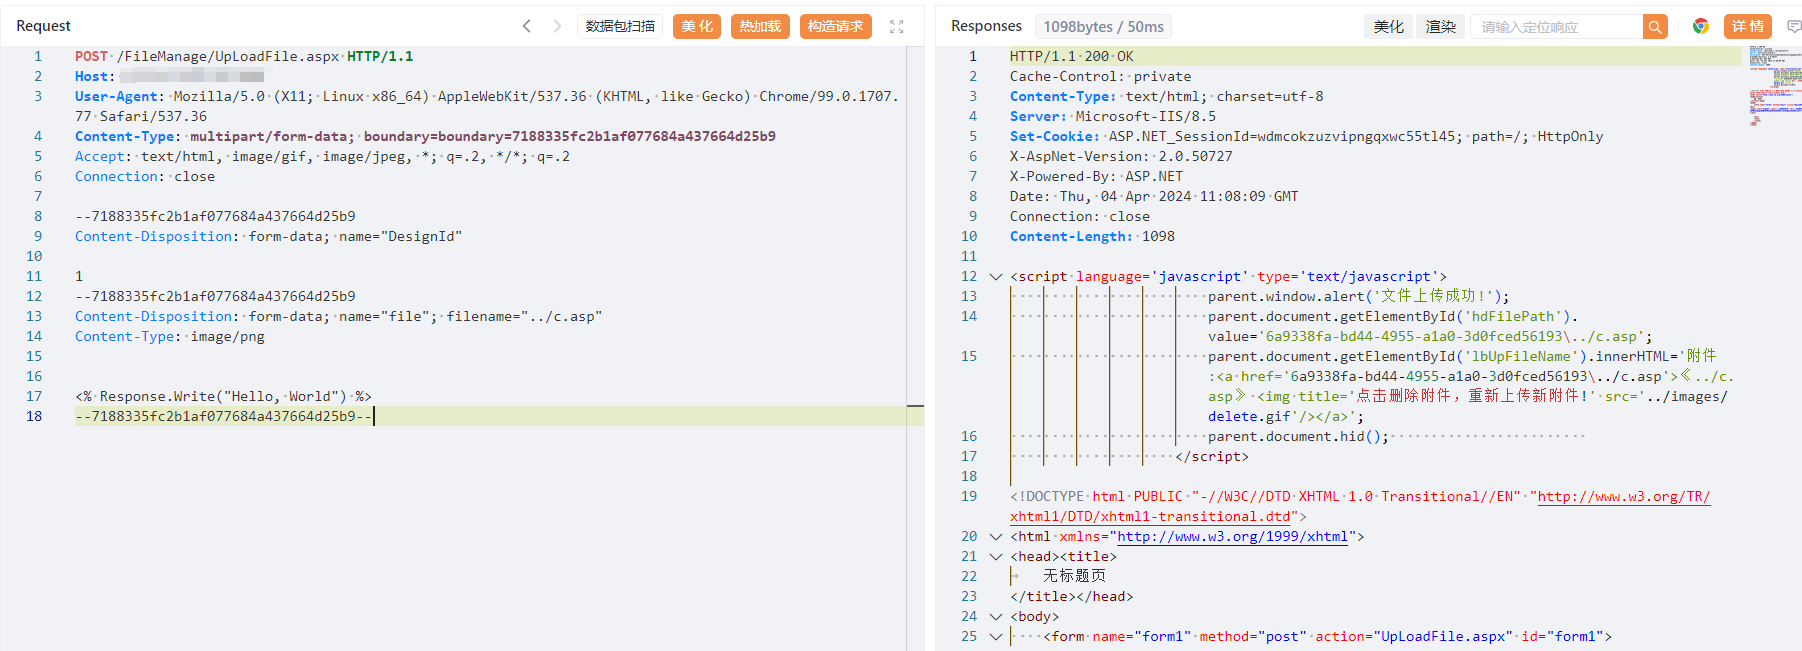
Task: Click the comment icon beside 详情
Action: pyautogui.click(x=1794, y=27)
